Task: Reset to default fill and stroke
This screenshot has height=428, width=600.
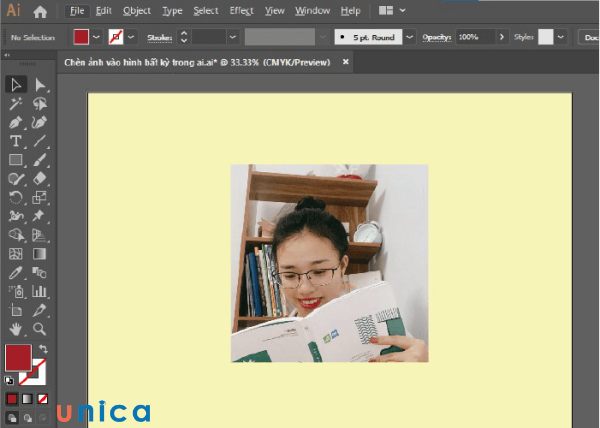Action: click(x=10, y=380)
